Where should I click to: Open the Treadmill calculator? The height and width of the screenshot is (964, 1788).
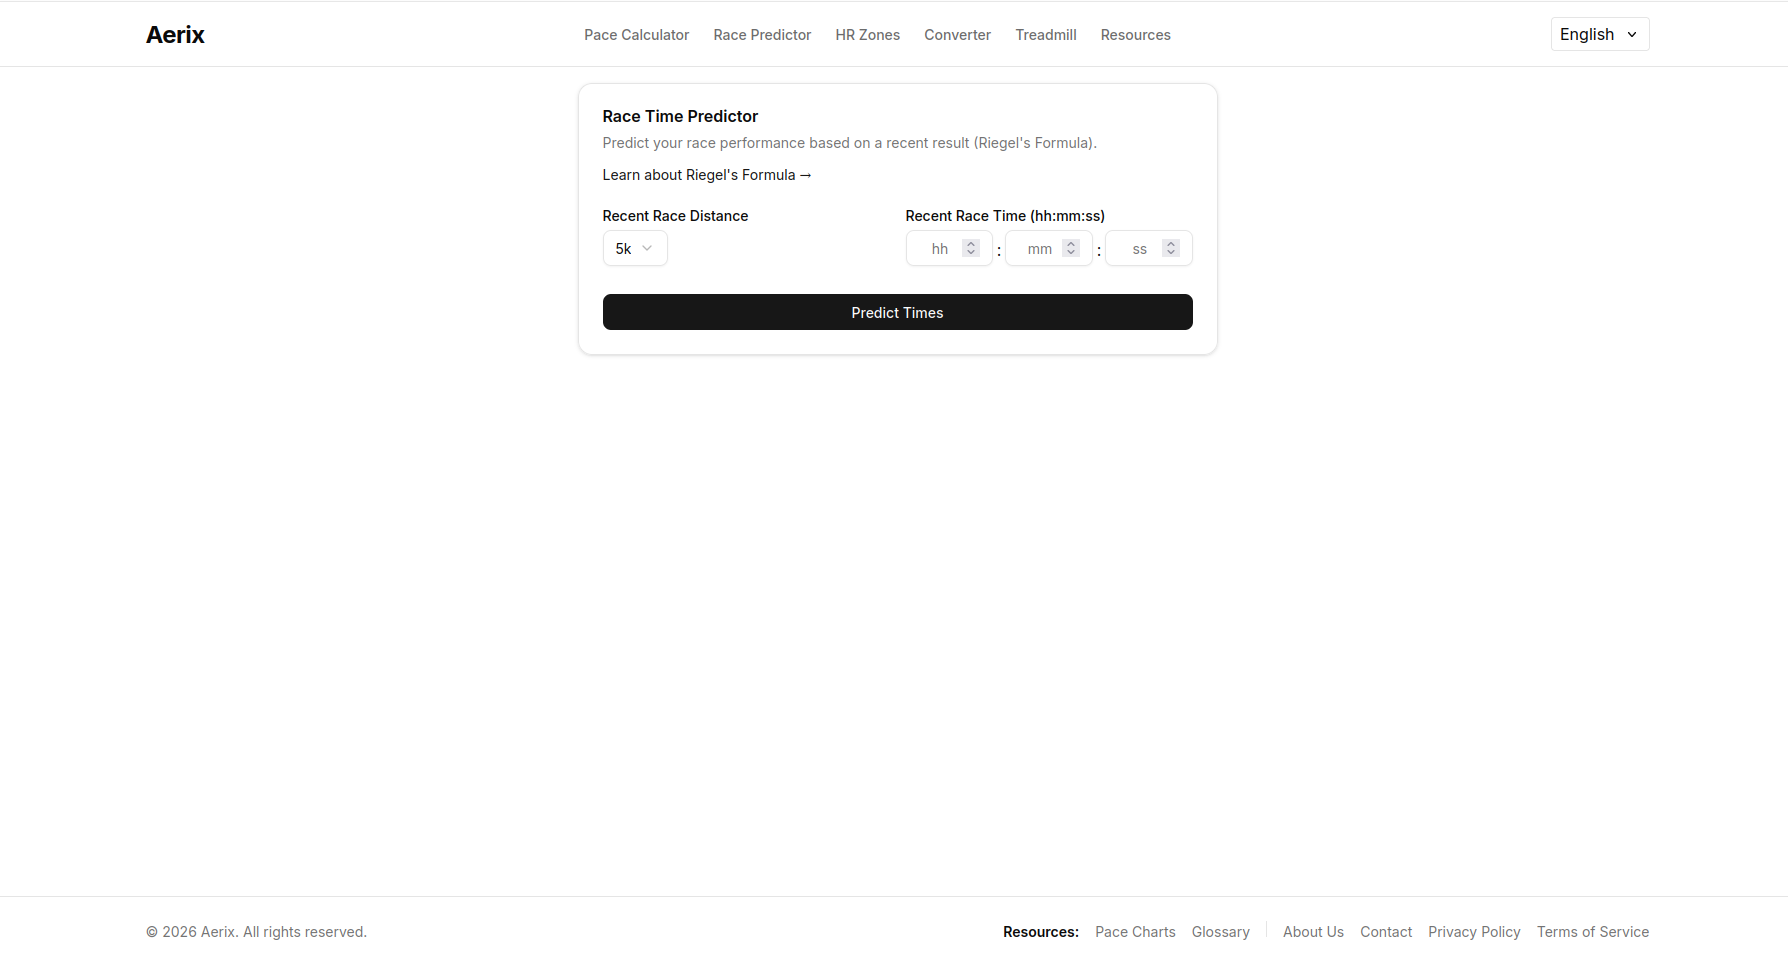pos(1045,34)
